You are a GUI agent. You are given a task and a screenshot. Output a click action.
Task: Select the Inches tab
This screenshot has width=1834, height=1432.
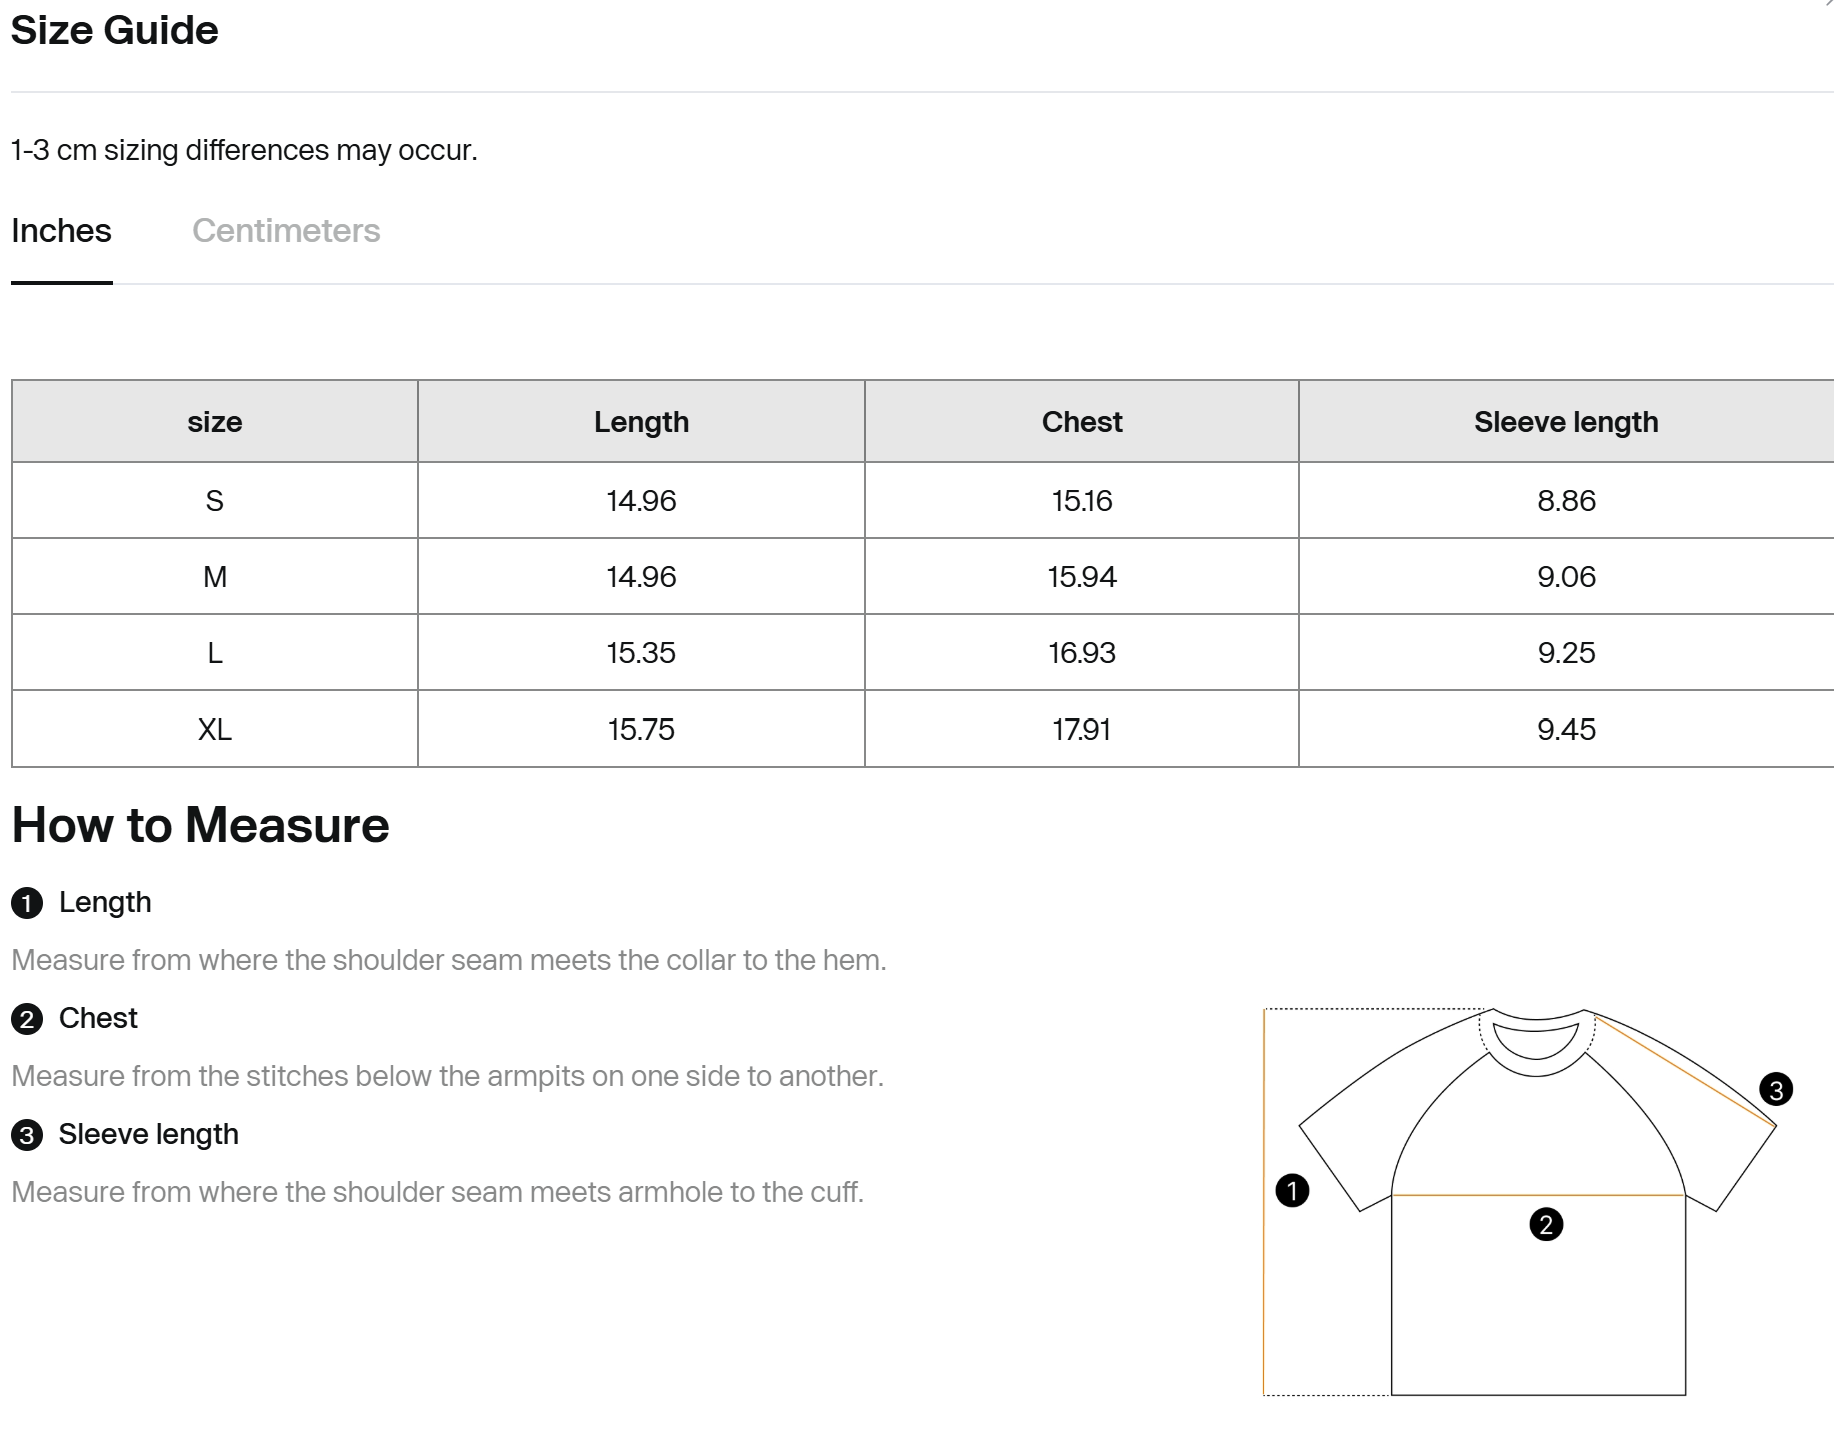[61, 231]
